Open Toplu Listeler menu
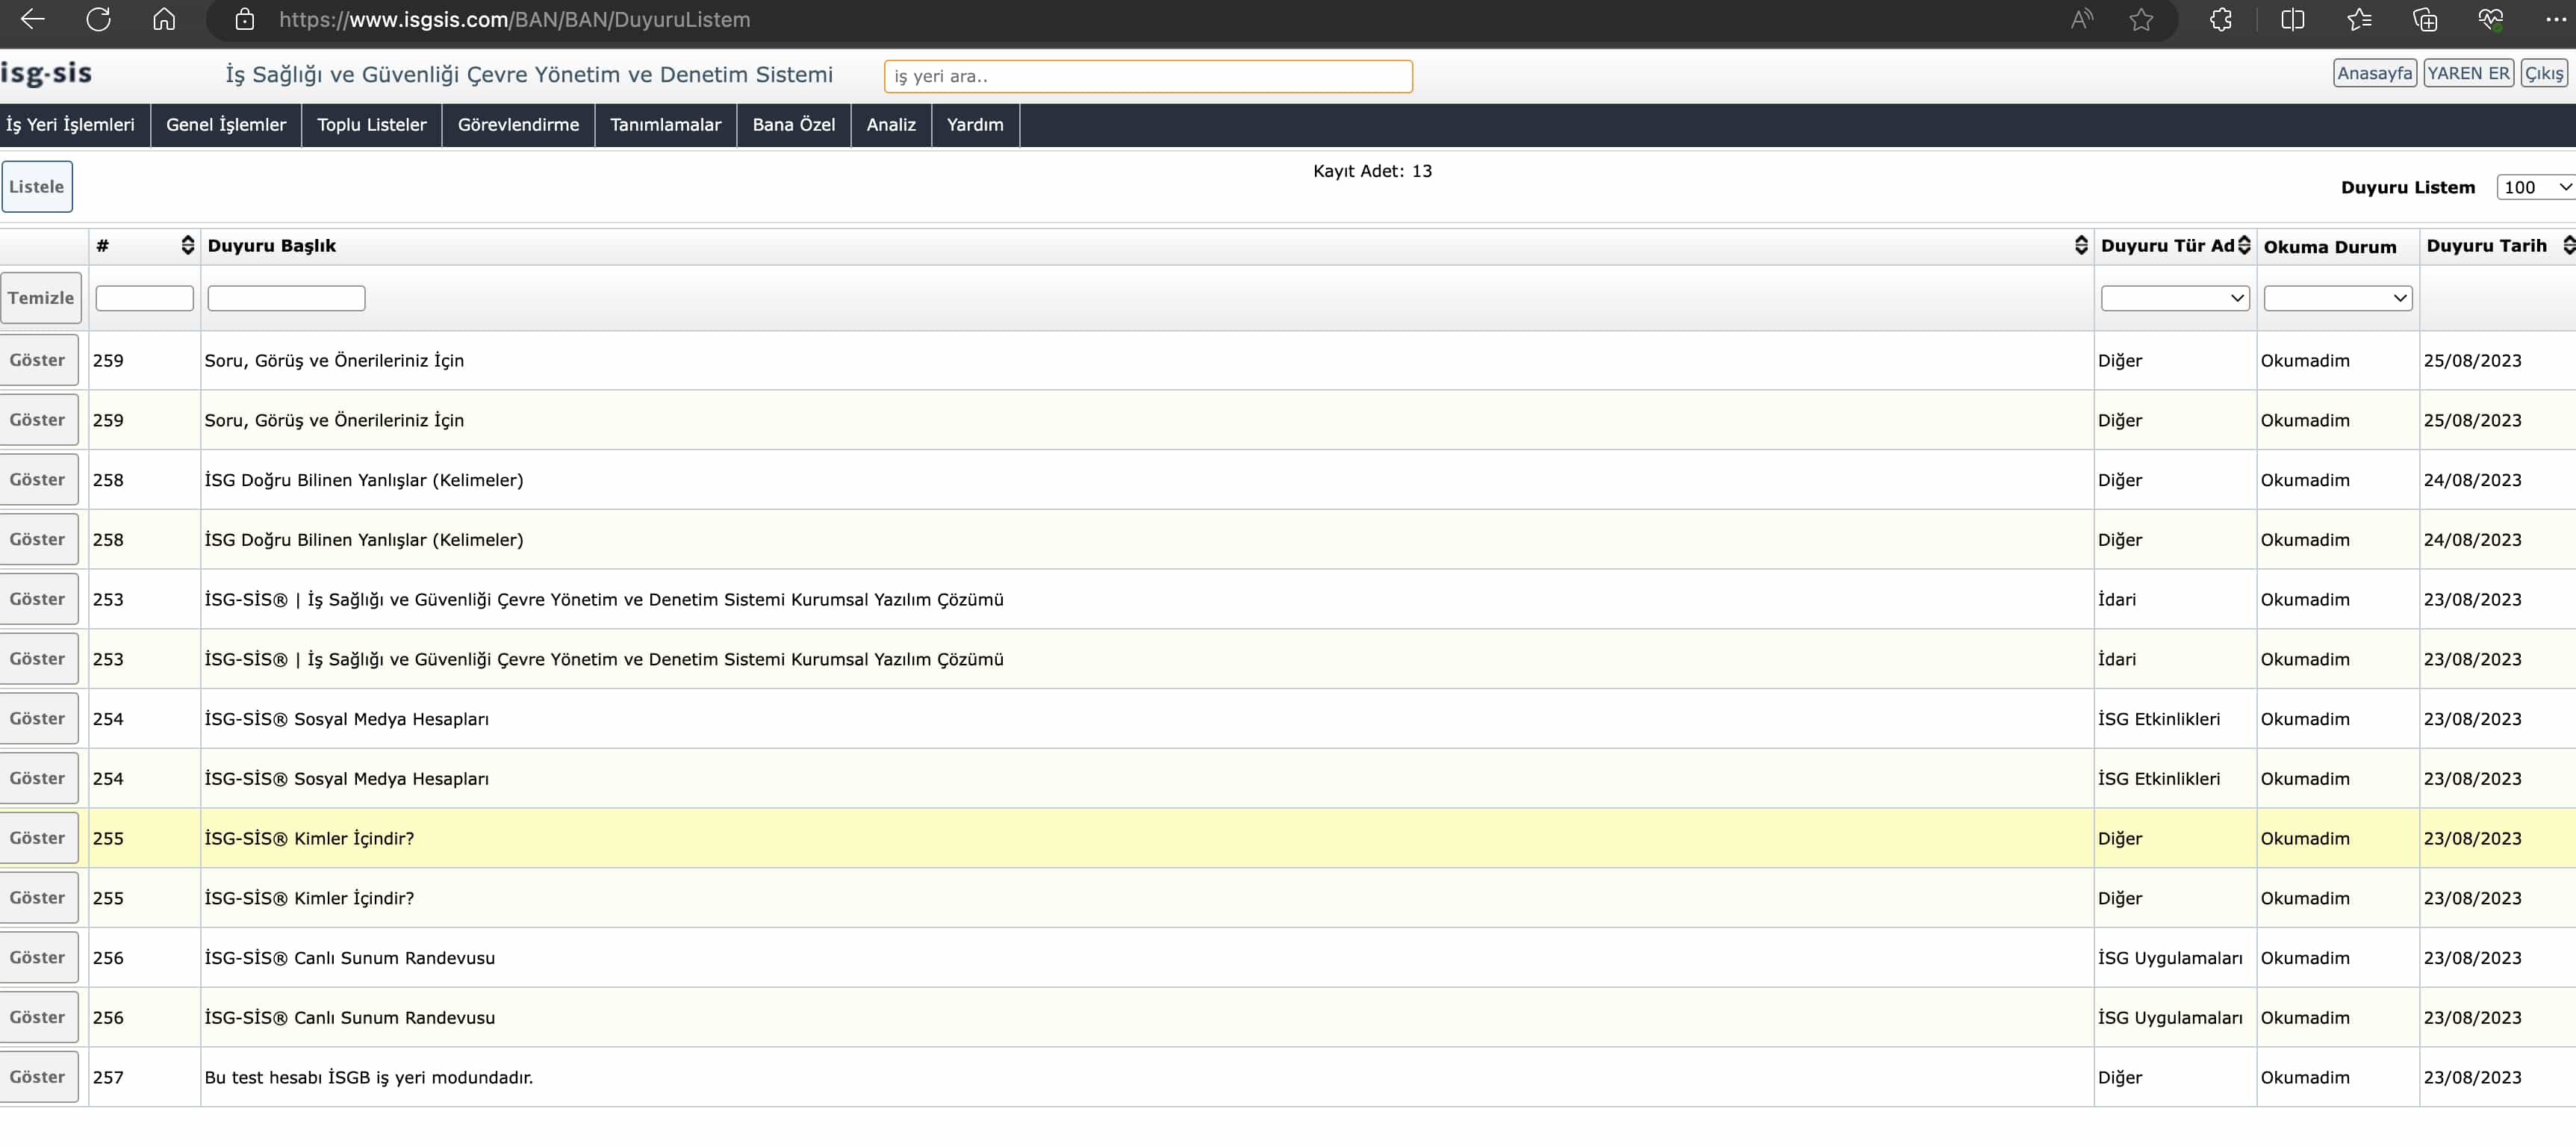2576x1147 pixels. (371, 125)
